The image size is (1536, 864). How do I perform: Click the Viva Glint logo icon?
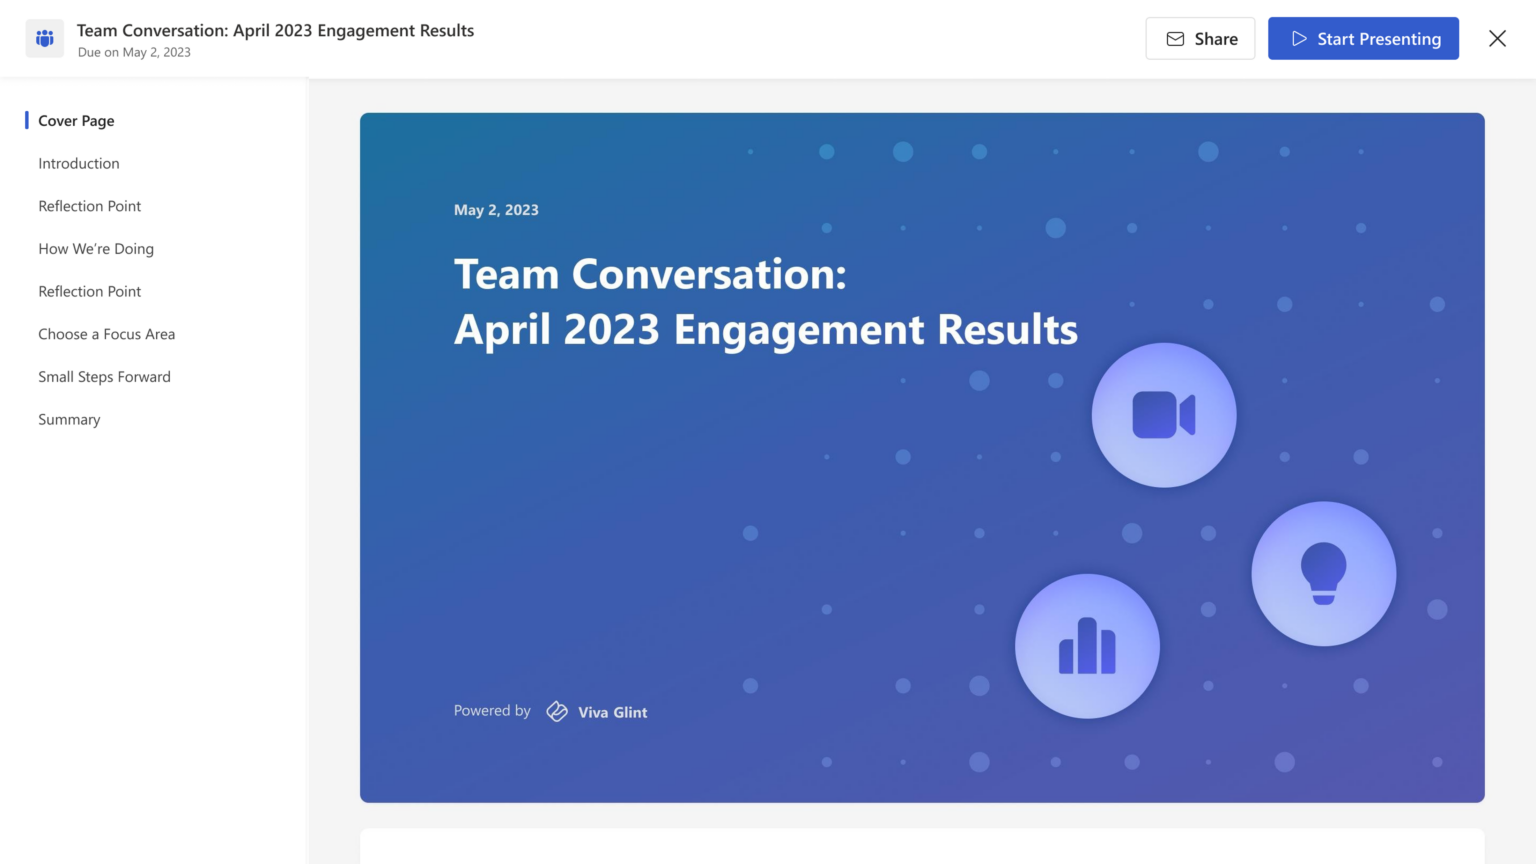tap(557, 711)
